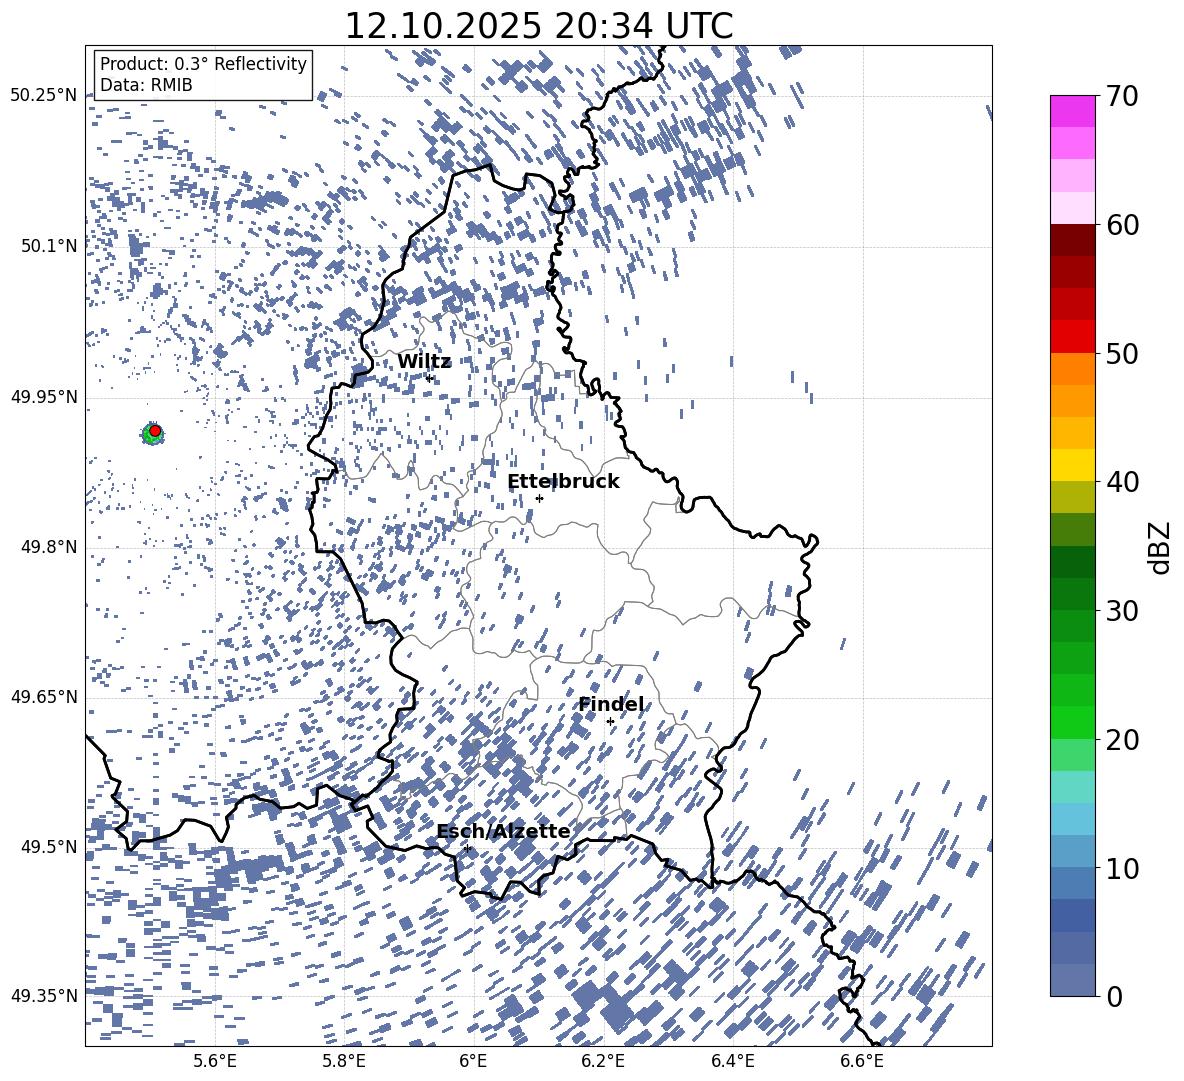Click the 50.25°N latitude tick label
Viewport: 1184px width, 1081px height.
tap(44, 95)
